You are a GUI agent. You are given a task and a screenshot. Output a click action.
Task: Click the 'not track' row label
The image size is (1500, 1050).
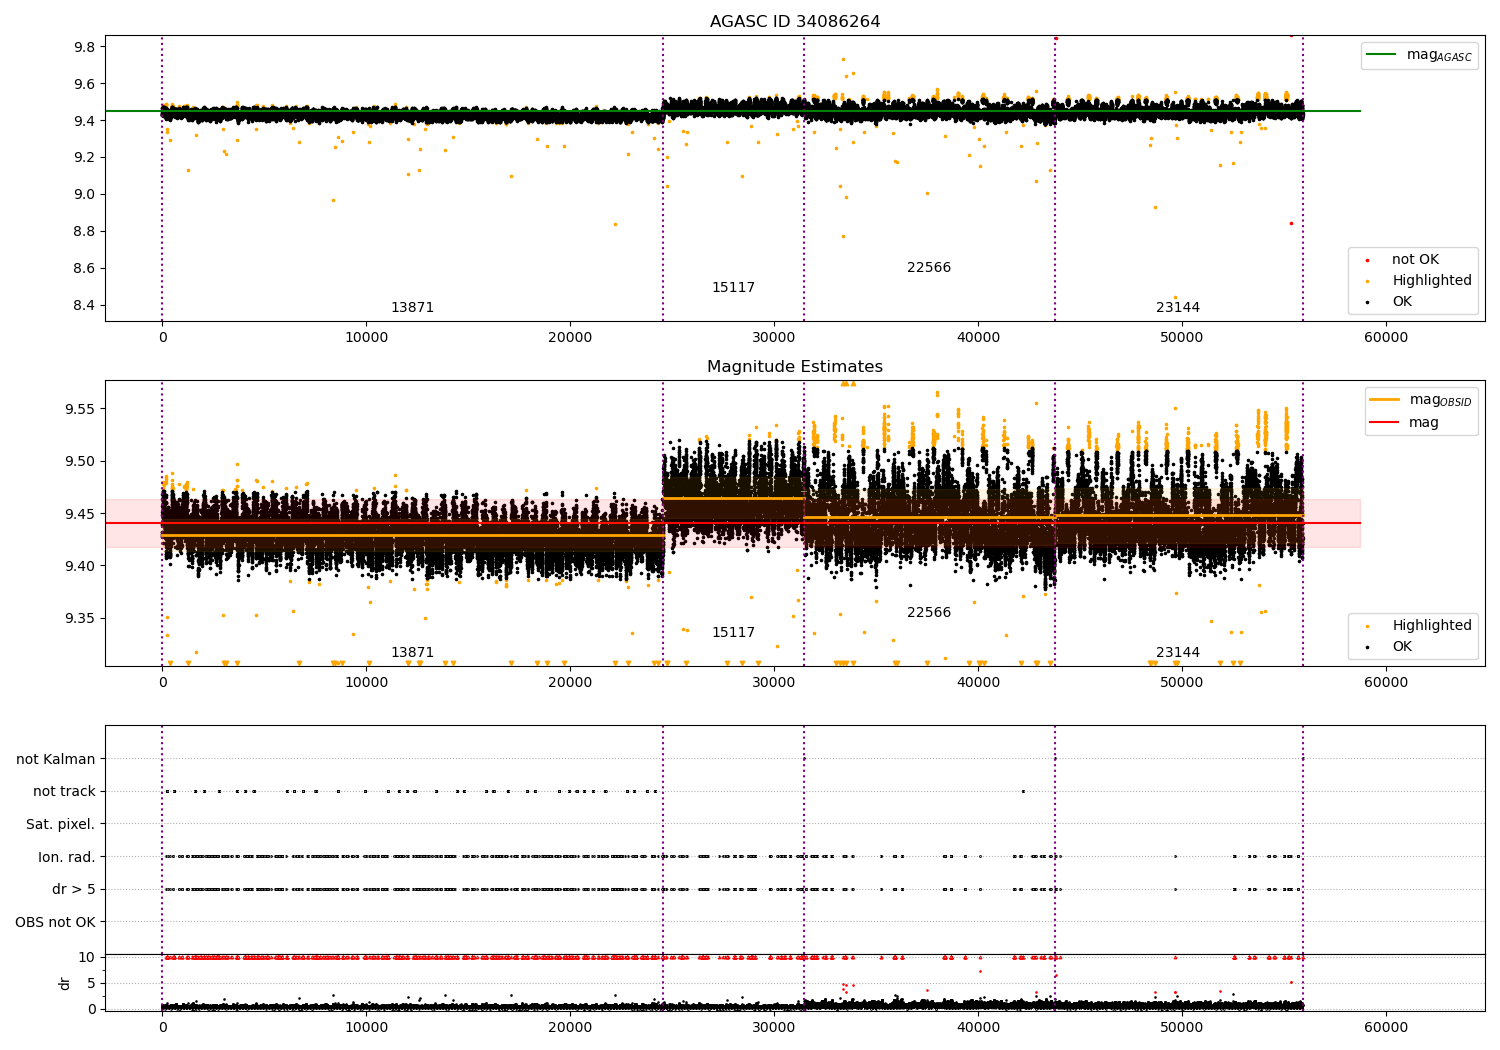(64, 791)
